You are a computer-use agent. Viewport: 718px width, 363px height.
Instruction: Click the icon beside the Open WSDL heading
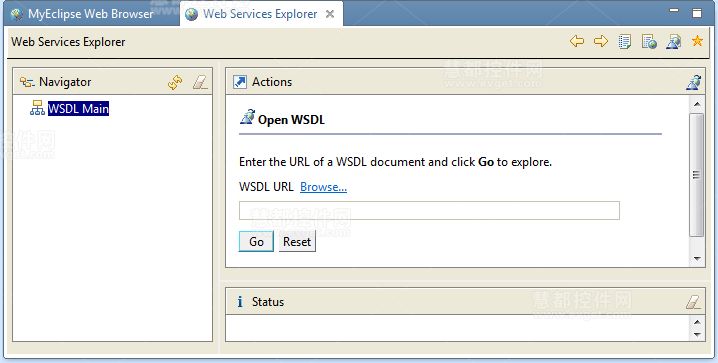click(x=247, y=117)
